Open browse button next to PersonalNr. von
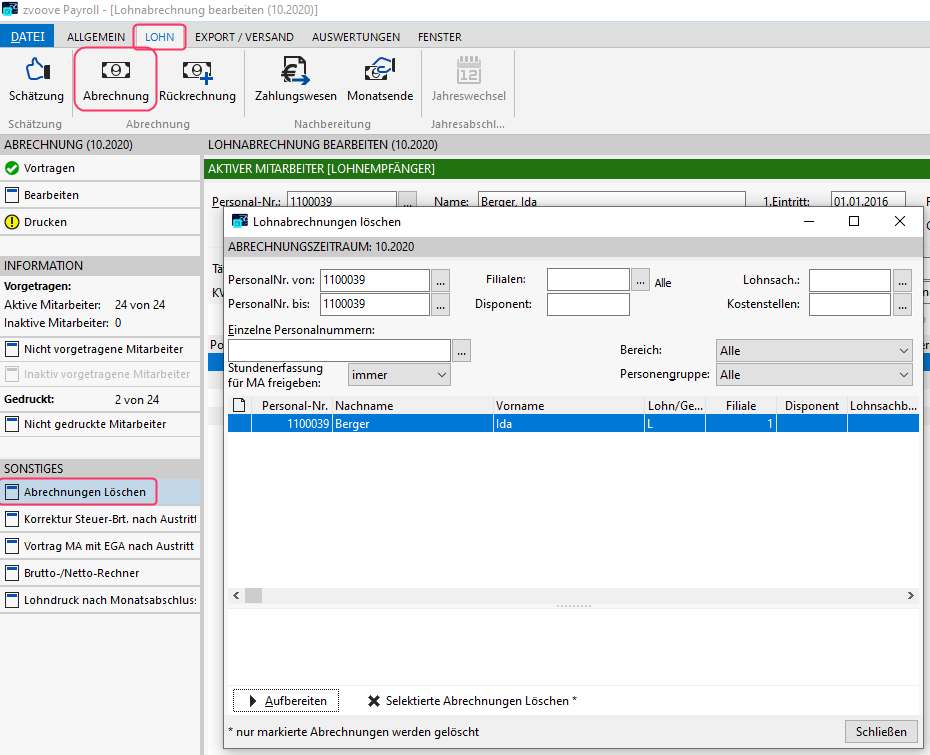The image size is (930, 755). [x=441, y=281]
